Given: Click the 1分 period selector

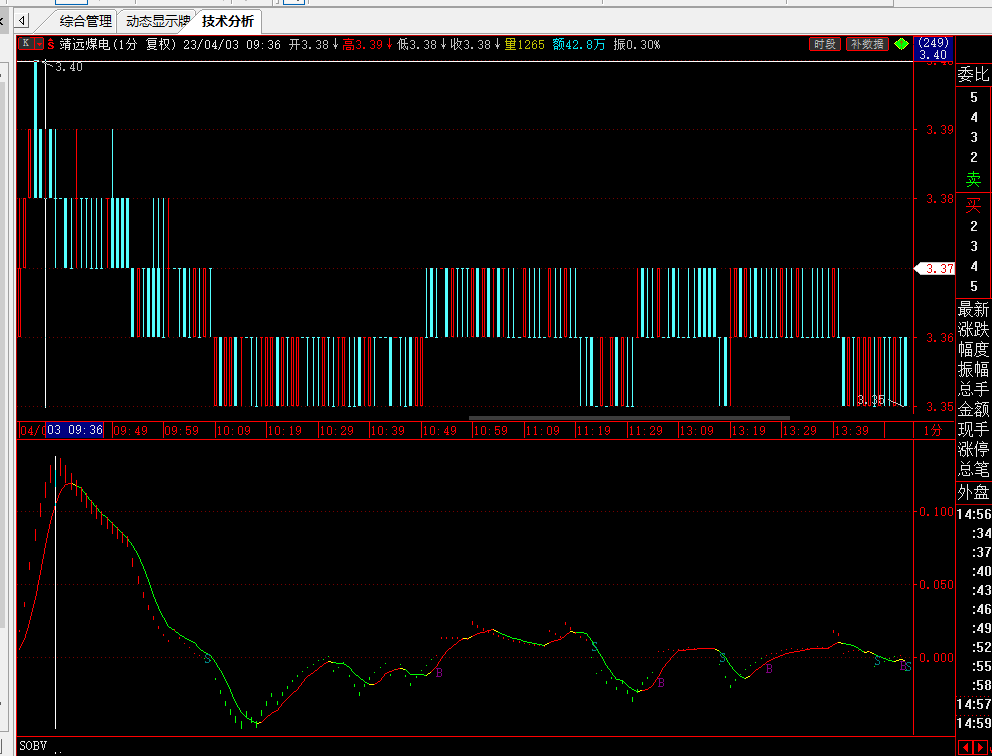Looking at the screenshot, I should tap(933, 430).
